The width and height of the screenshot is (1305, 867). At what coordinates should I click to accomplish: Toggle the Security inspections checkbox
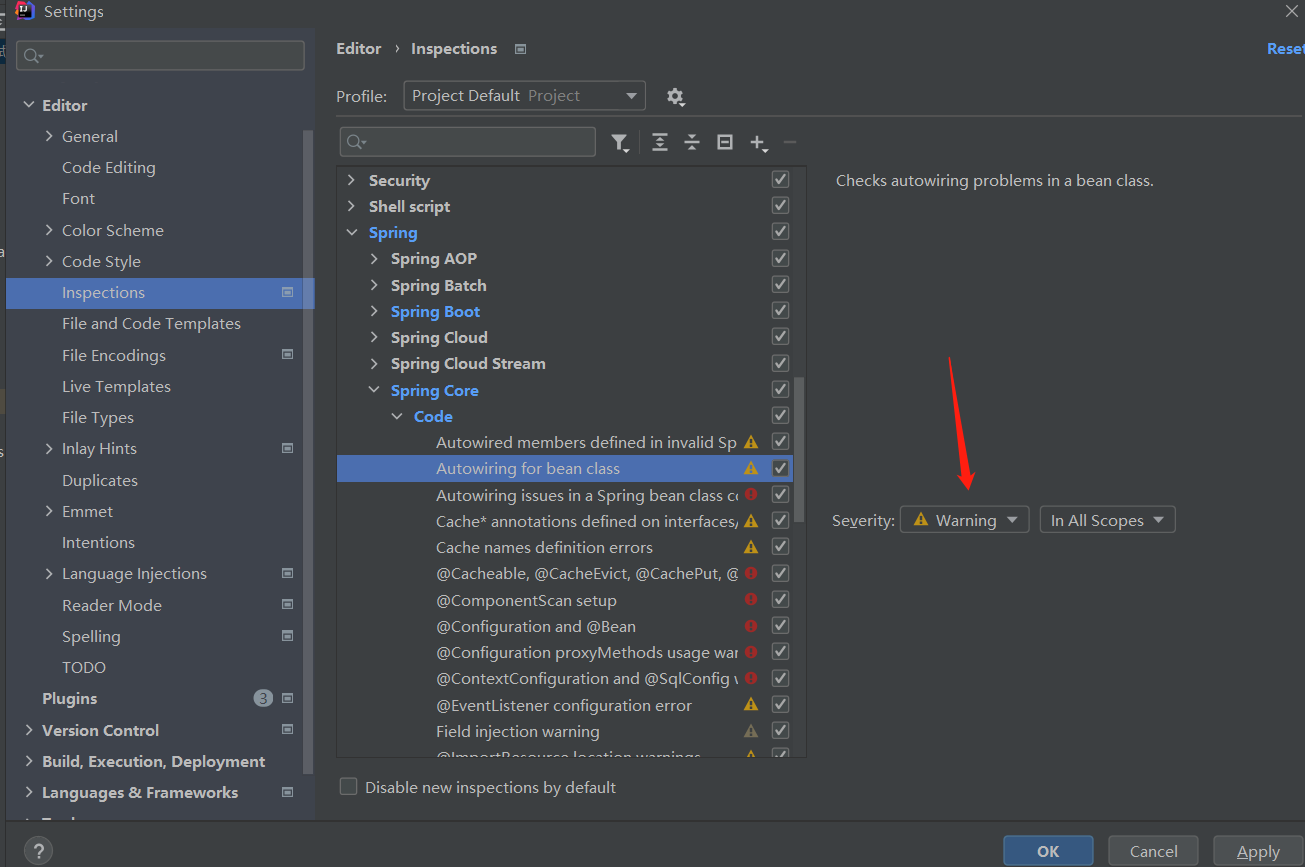click(x=781, y=179)
